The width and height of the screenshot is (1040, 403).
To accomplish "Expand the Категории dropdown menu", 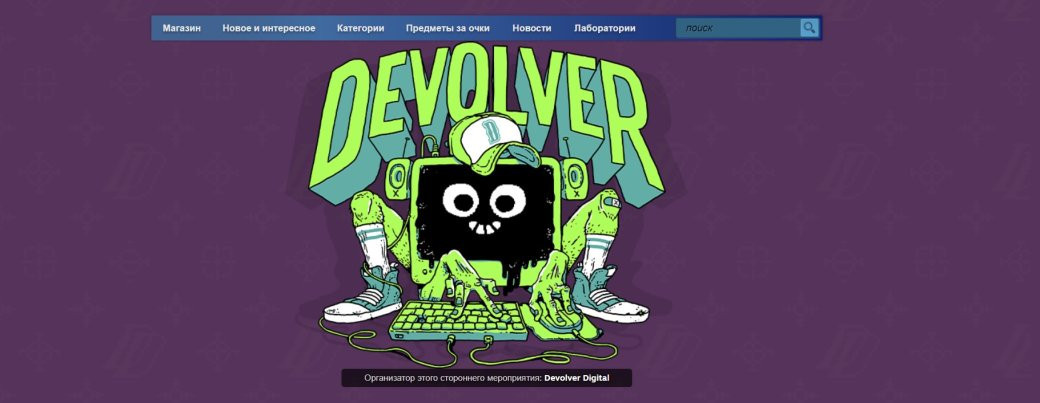I will [x=360, y=28].
